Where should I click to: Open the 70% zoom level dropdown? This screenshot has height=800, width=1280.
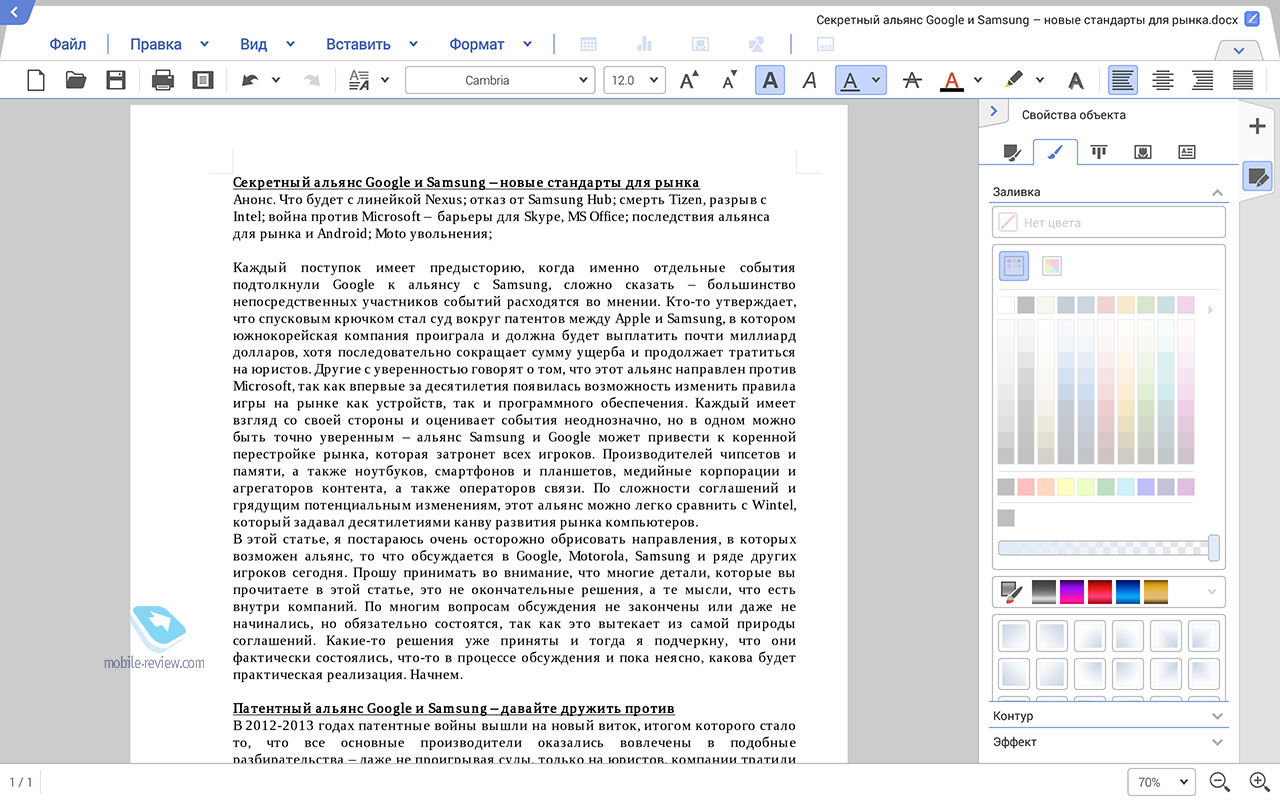tap(1161, 782)
